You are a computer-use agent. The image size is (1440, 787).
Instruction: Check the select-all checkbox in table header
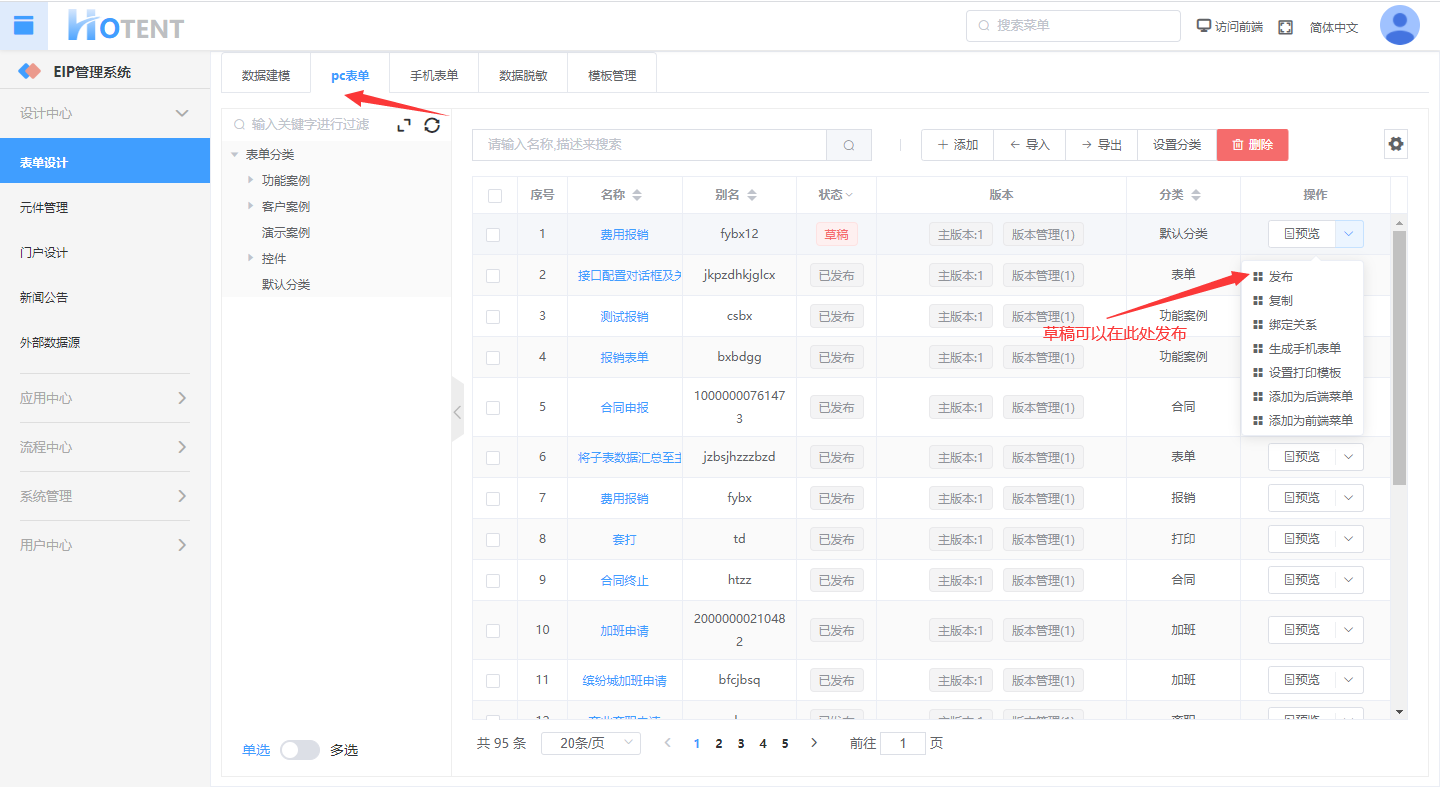point(495,196)
